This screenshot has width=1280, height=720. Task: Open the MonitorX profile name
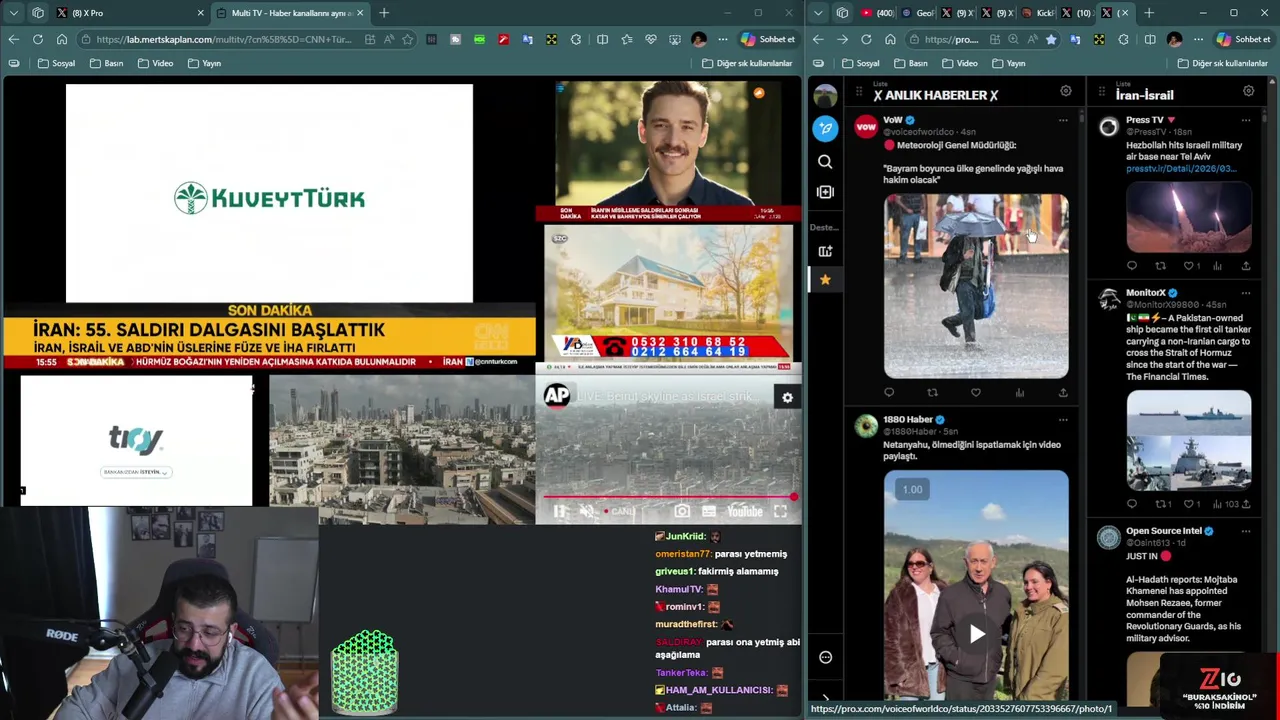point(1145,293)
